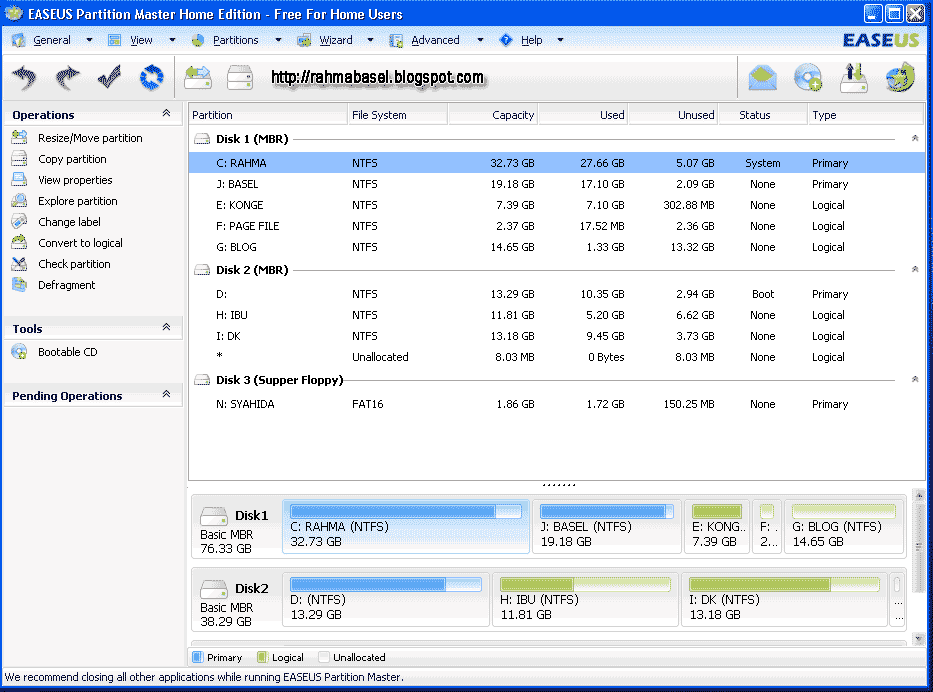Viewport: 933px width, 692px height.
Task: Click the Redo arrow toolbar icon
Action: [x=67, y=78]
